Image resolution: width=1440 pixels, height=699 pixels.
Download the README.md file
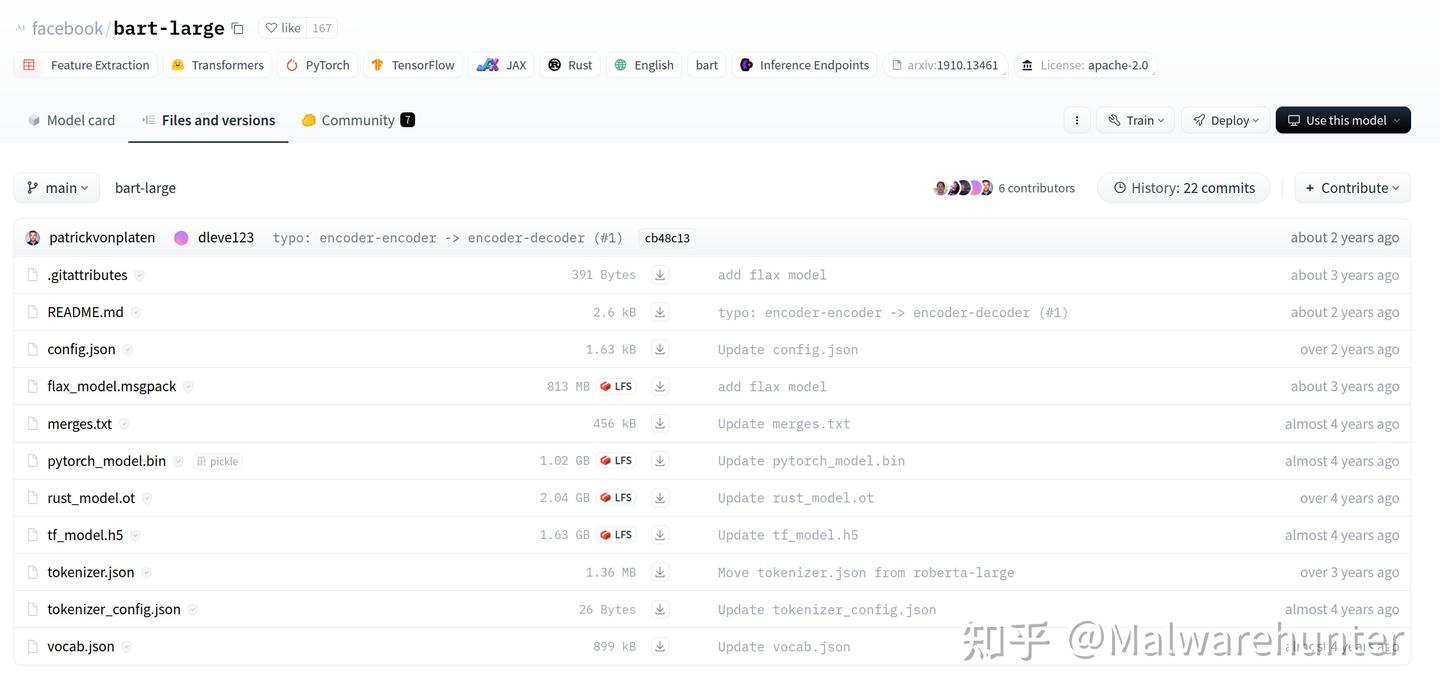(x=660, y=312)
